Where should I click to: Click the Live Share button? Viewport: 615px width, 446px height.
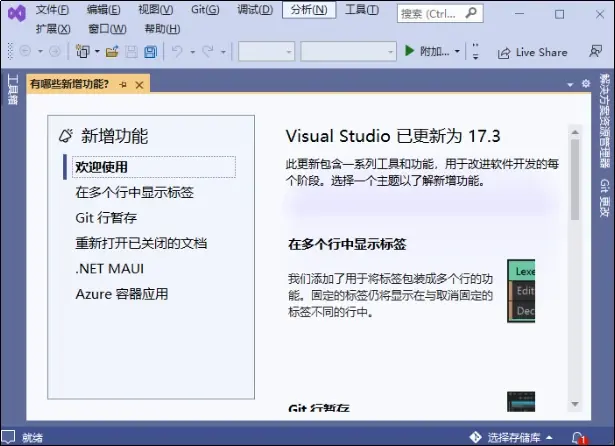coord(532,53)
